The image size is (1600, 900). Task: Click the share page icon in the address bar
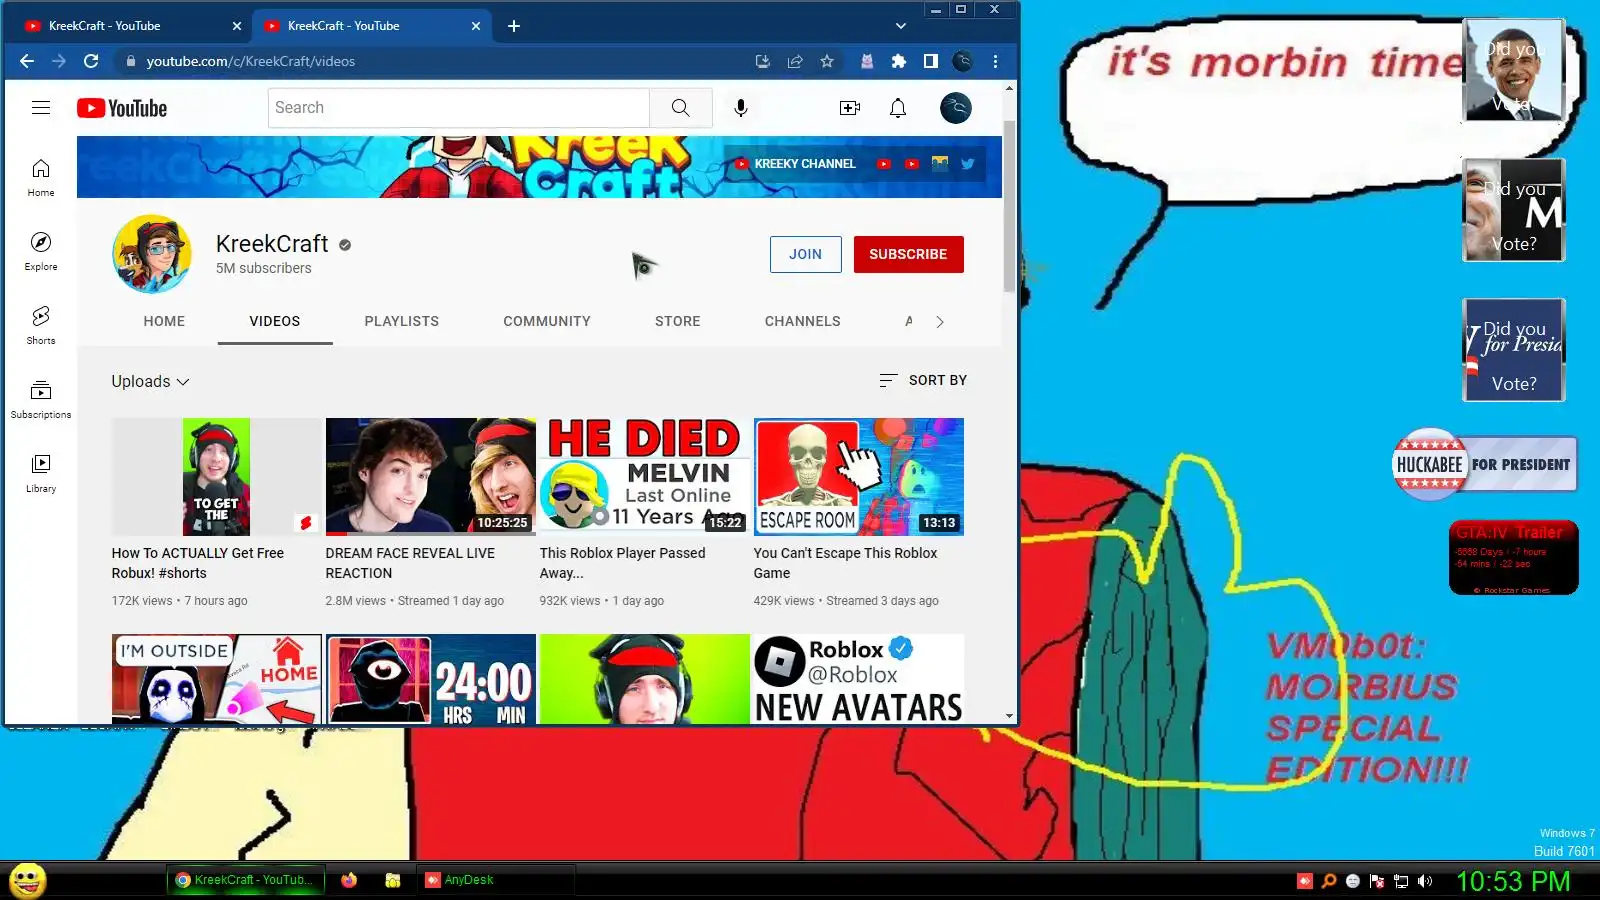pos(795,61)
